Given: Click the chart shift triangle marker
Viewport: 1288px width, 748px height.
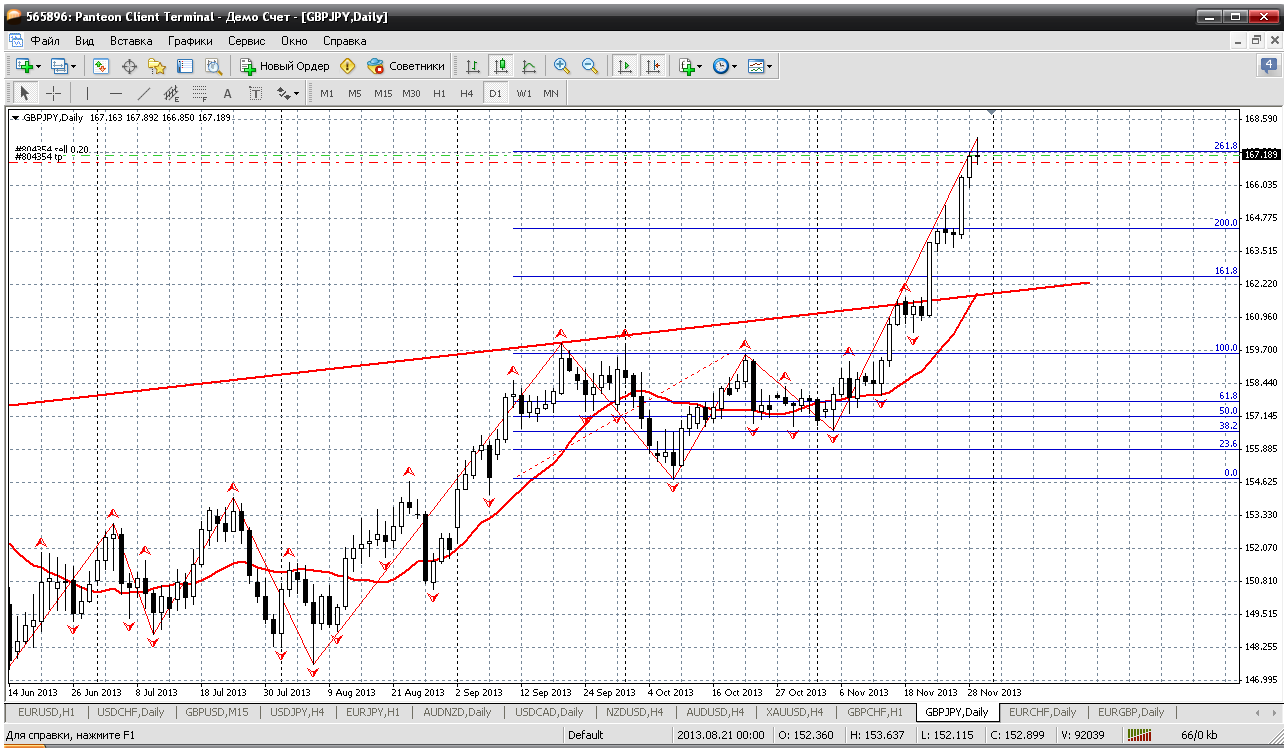Looking at the screenshot, I should pyautogui.click(x=991, y=111).
